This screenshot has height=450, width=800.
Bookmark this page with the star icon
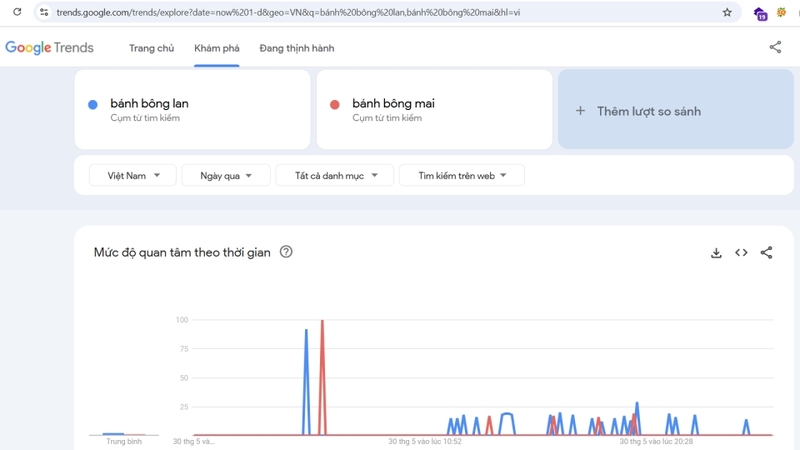(727, 13)
